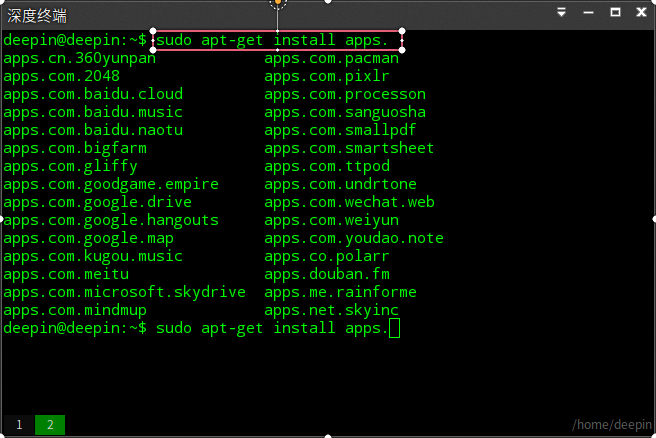Click apps.com.smartsheet package name

click(x=349, y=148)
